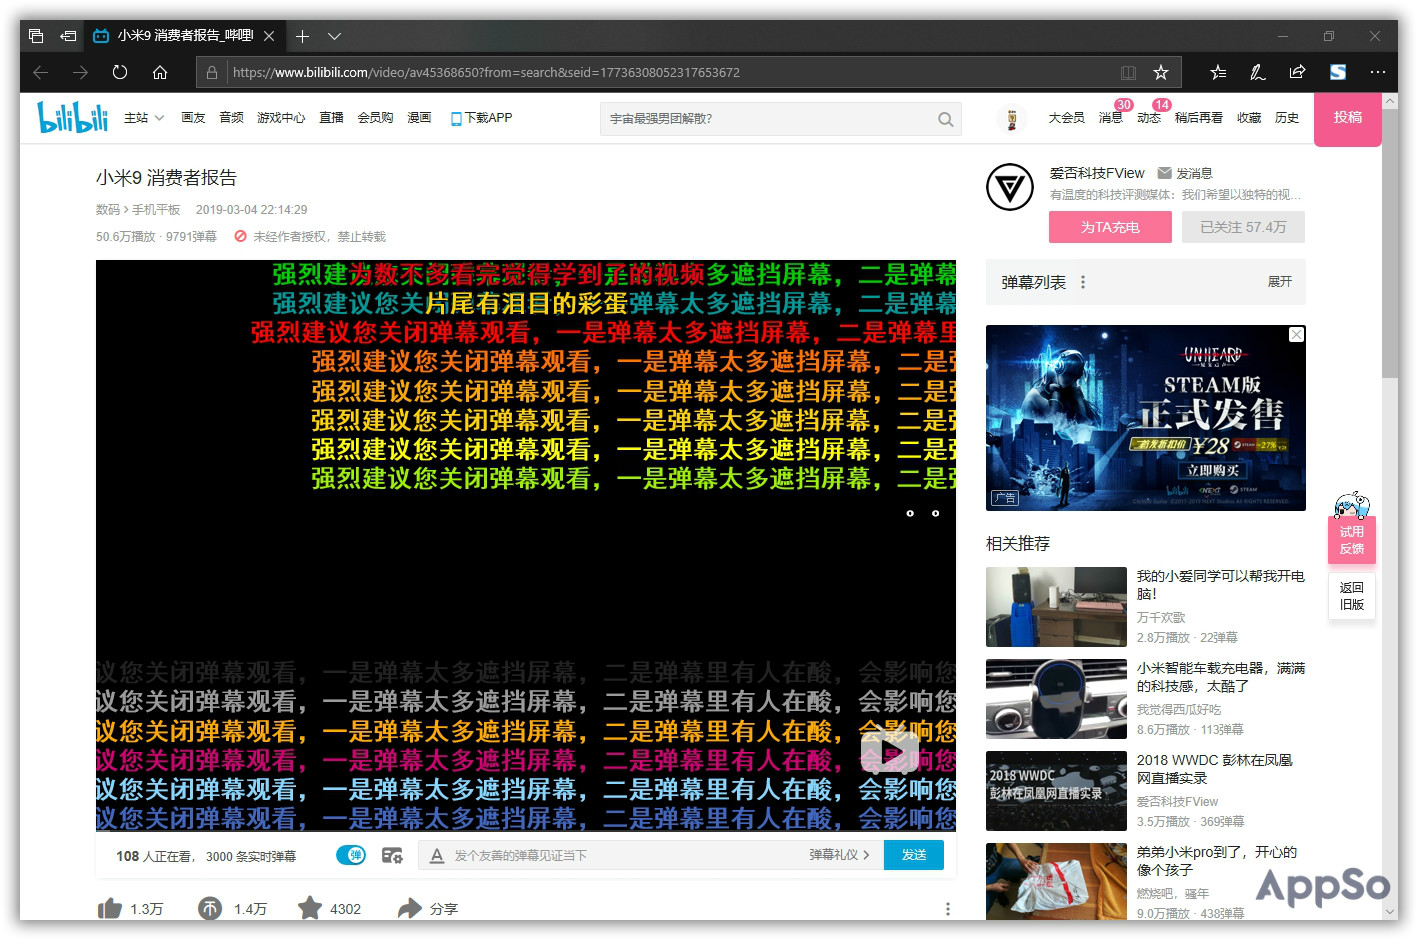Click the share arrow icon
The height and width of the screenshot is (940, 1418).
pyautogui.click(x=410, y=908)
